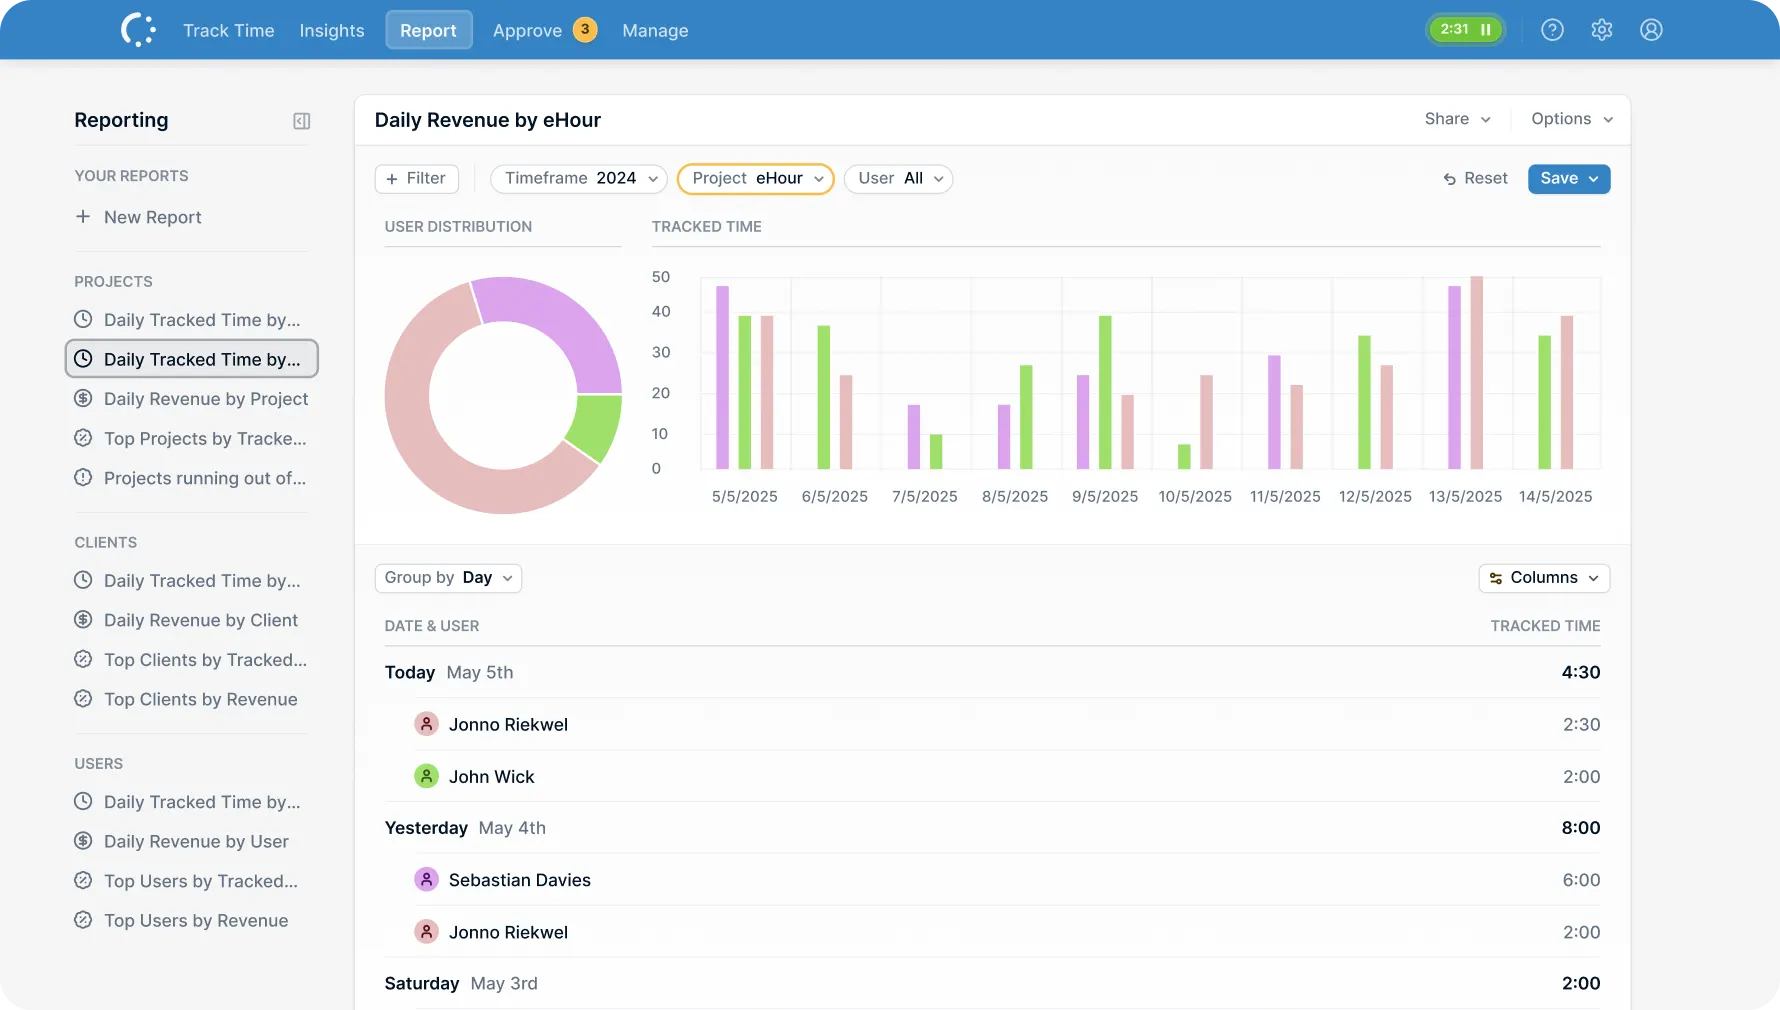Collapse the Reporting sidebar panel
Image resolution: width=1780 pixels, height=1010 pixels.
pyautogui.click(x=301, y=121)
